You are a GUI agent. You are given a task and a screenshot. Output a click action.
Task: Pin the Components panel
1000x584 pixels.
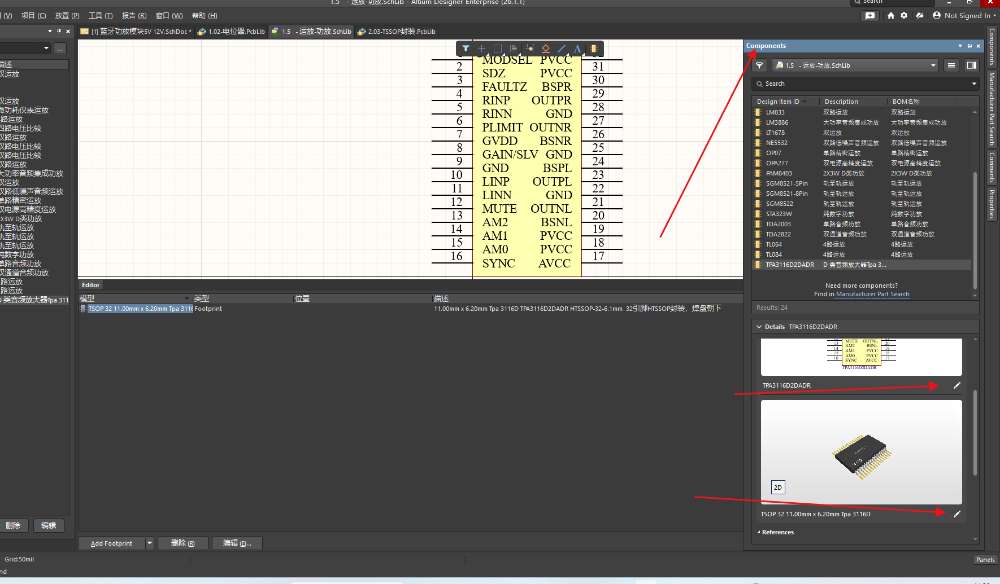click(969, 46)
